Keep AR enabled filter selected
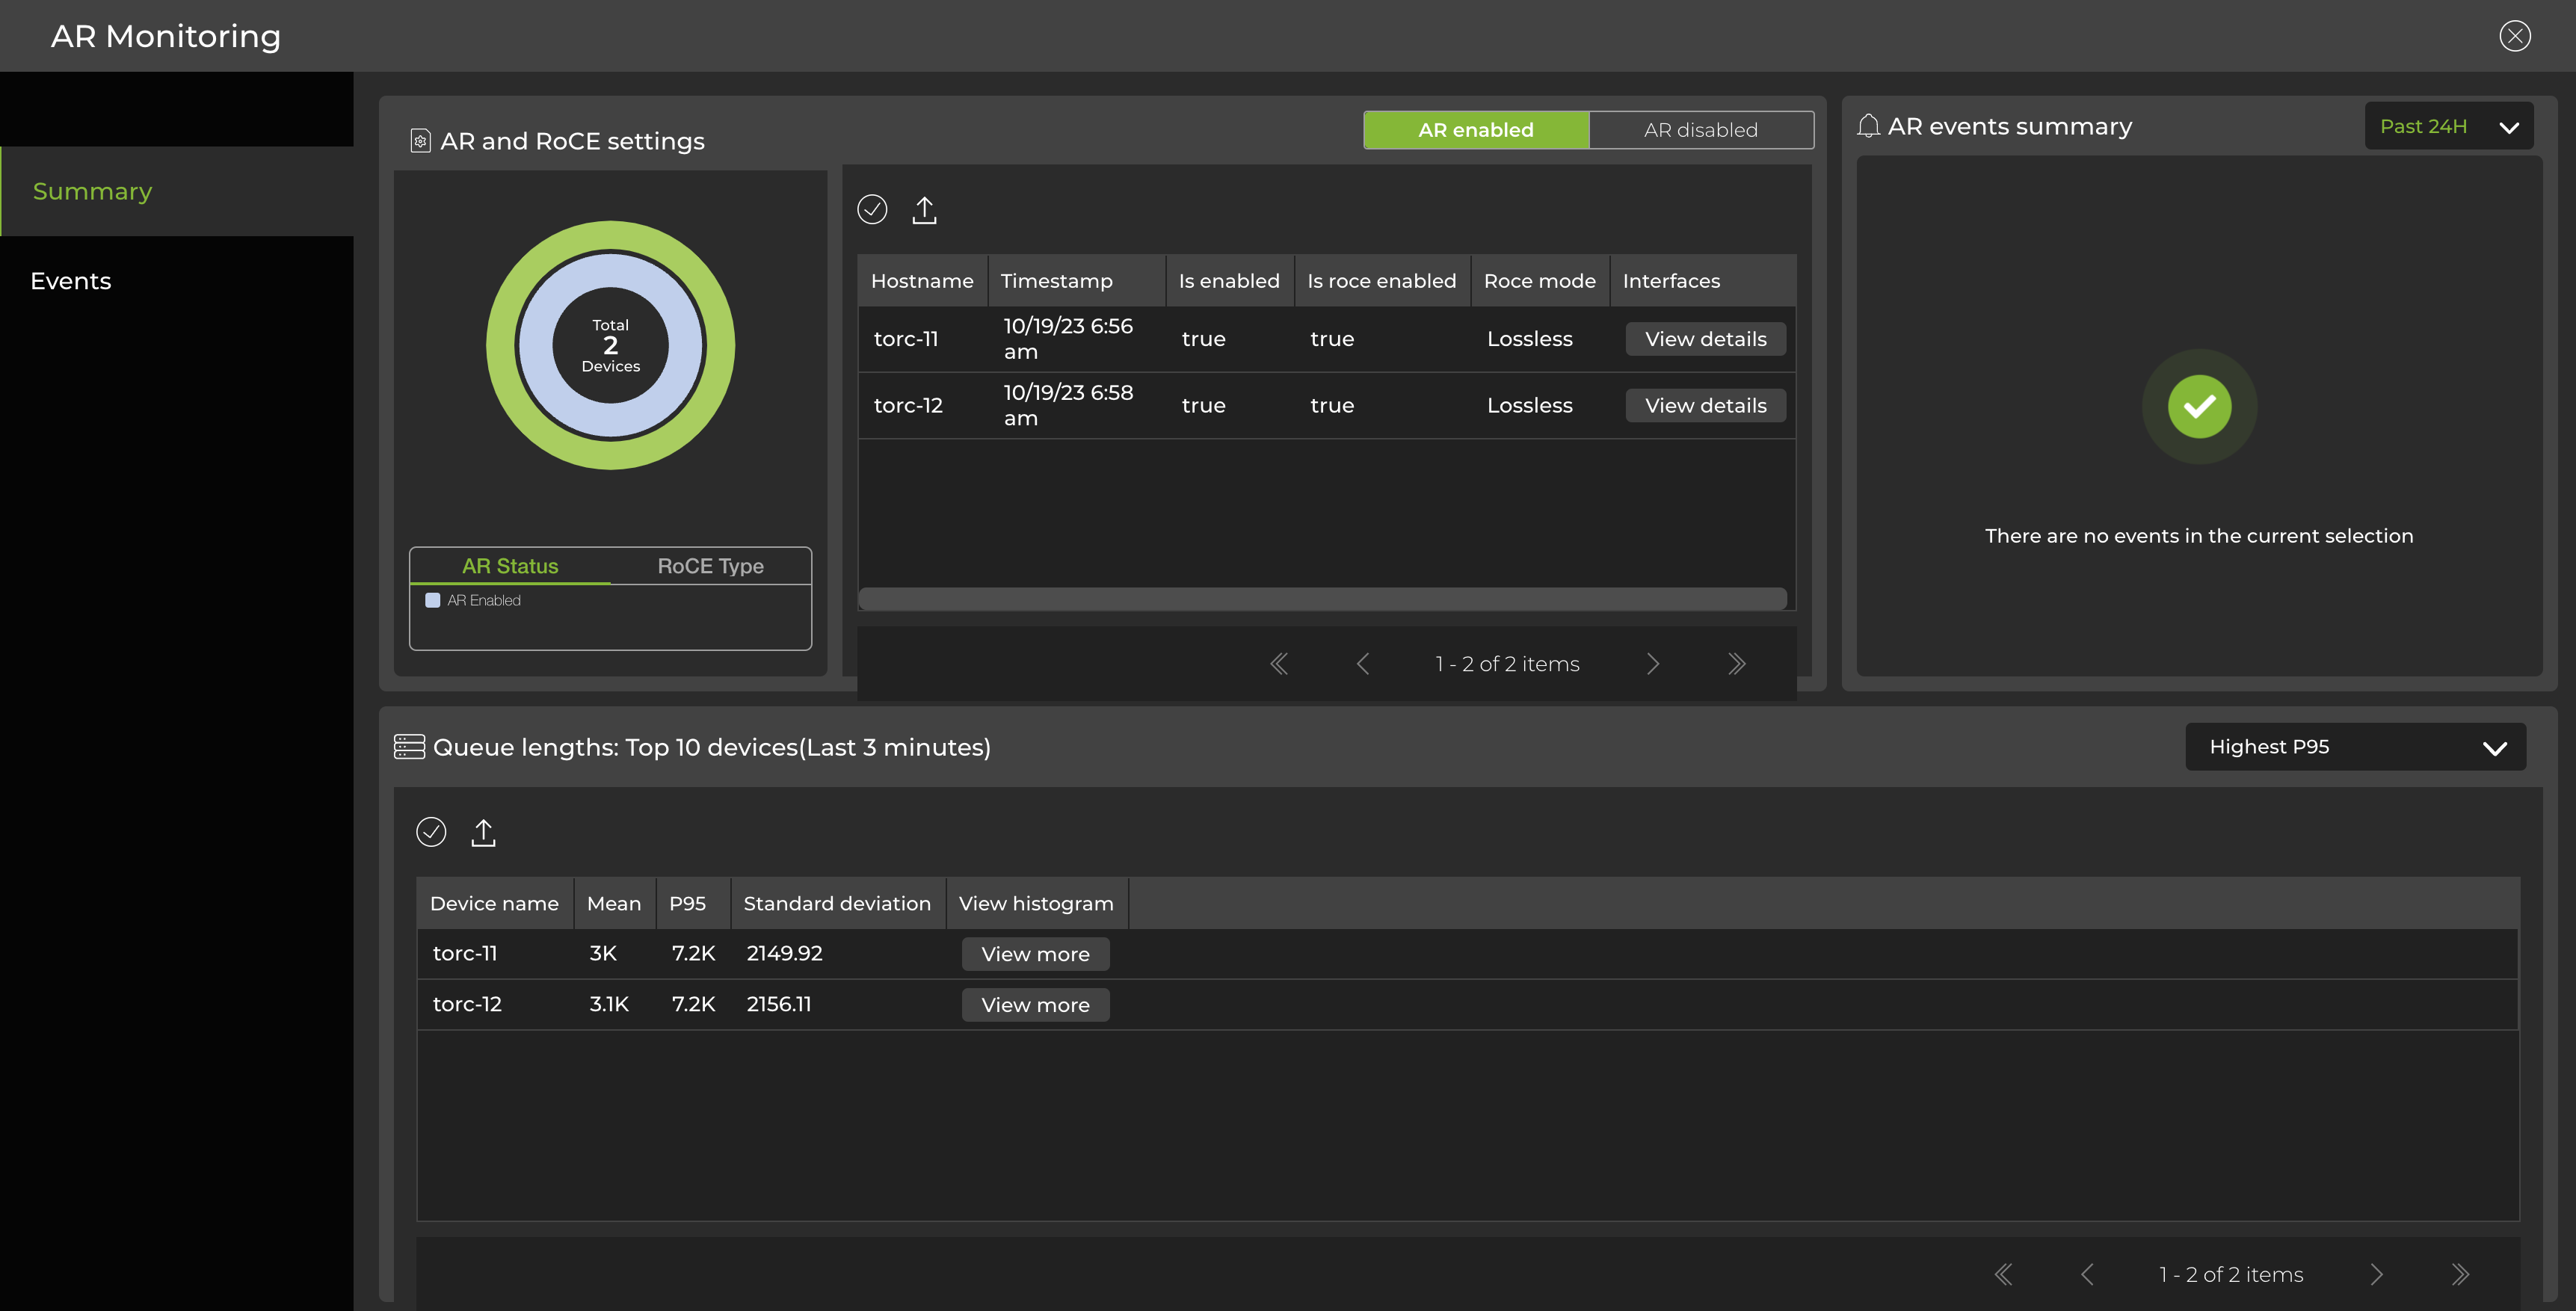This screenshot has width=2576, height=1311. click(x=1475, y=129)
